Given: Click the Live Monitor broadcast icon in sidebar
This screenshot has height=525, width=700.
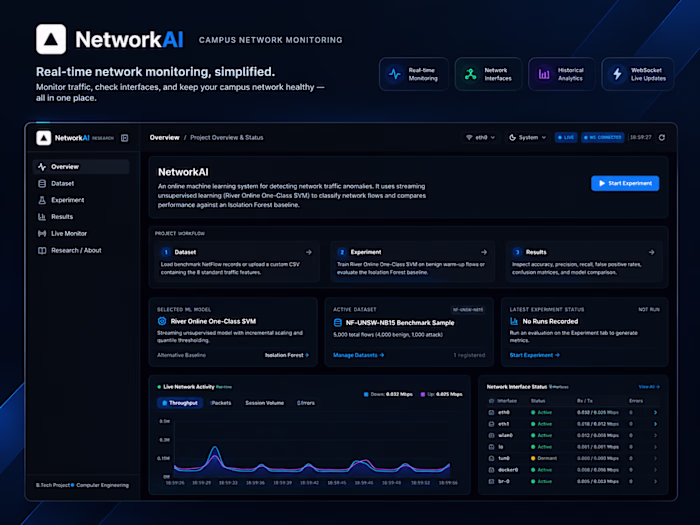Looking at the screenshot, I should (42, 233).
